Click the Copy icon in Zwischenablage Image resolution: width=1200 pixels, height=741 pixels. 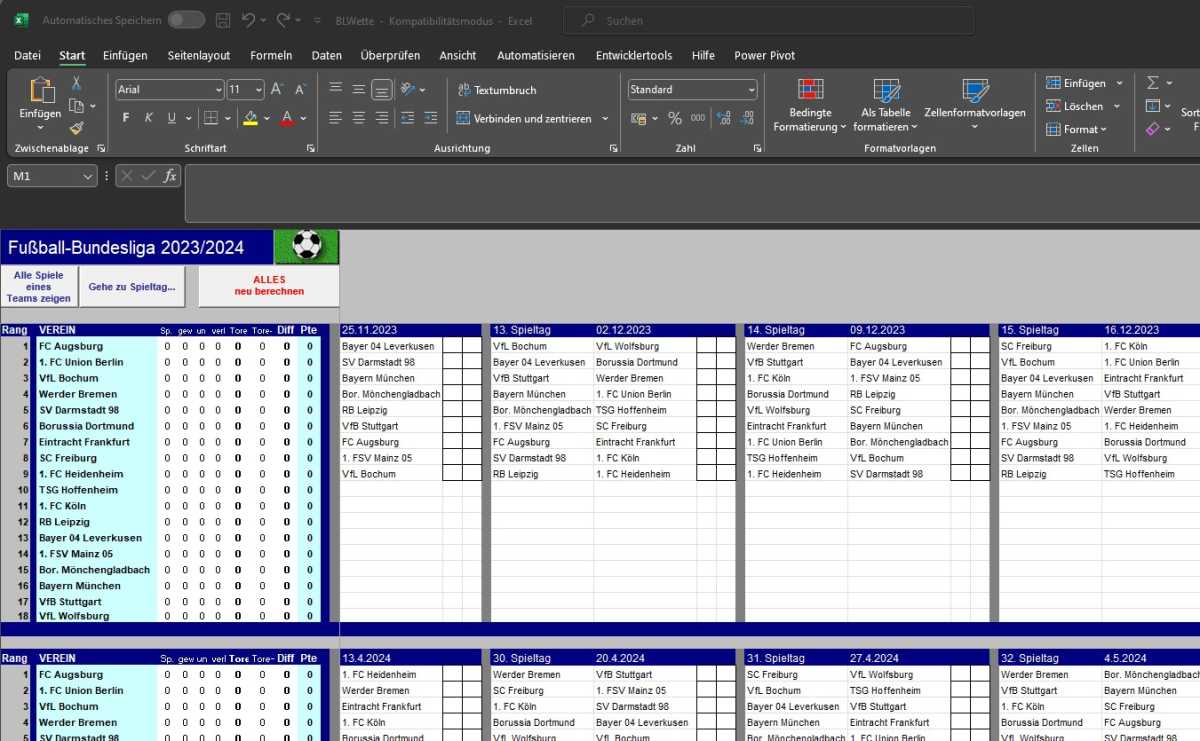click(x=76, y=106)
